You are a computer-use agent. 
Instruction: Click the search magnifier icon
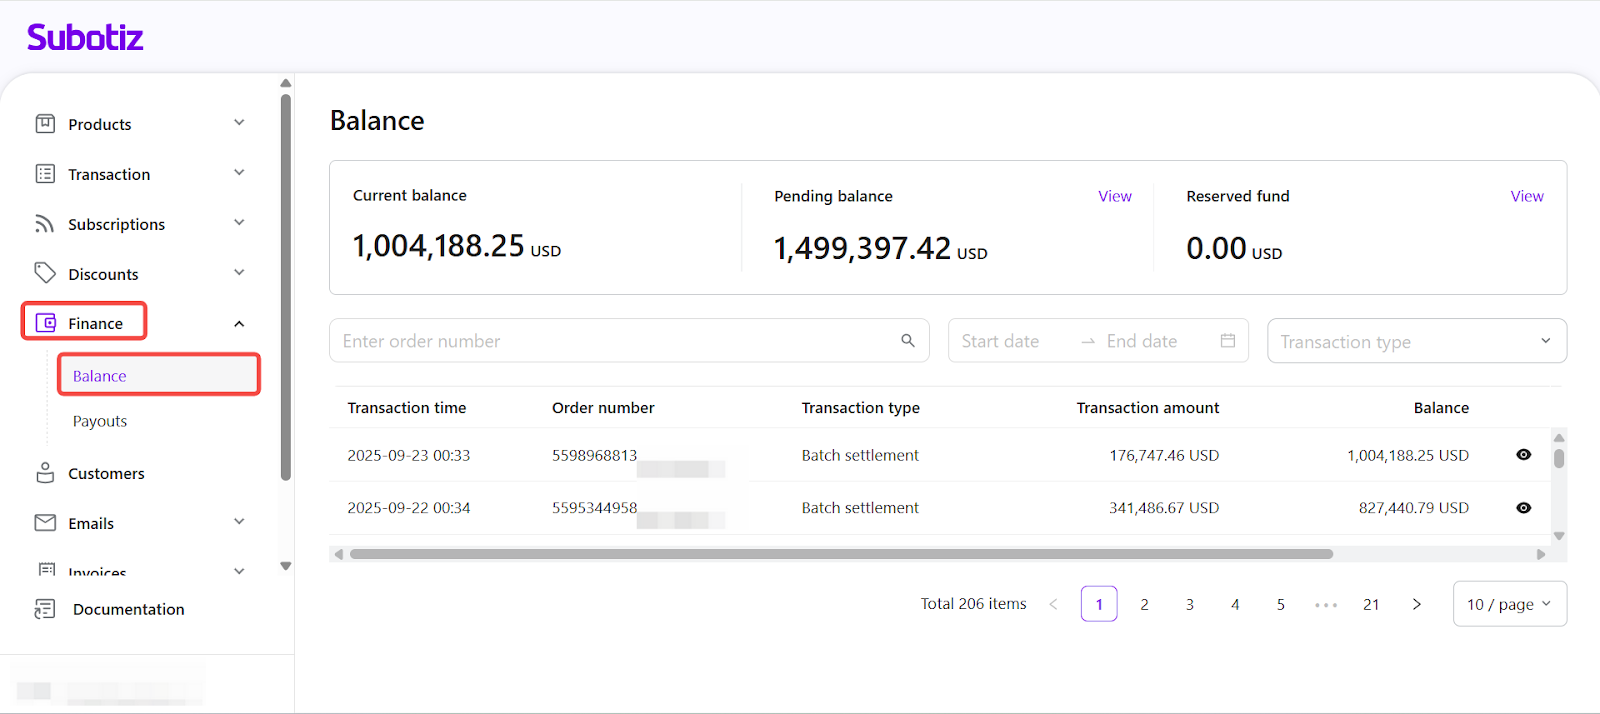click(908, 341)
